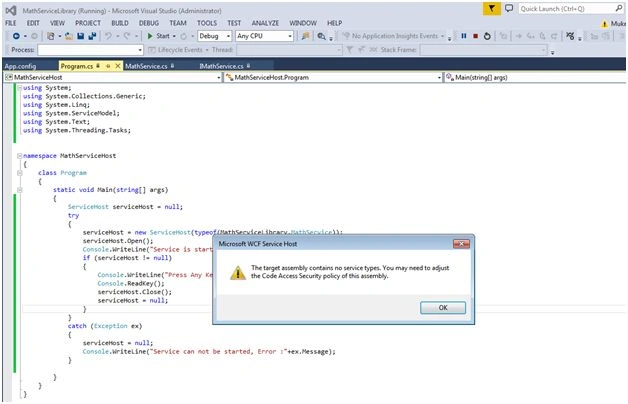The width and height of the screenshot is (628, 404).
Task: Click the Browser Link / refresh icon beside Start
Action: [x=183, y=36]
